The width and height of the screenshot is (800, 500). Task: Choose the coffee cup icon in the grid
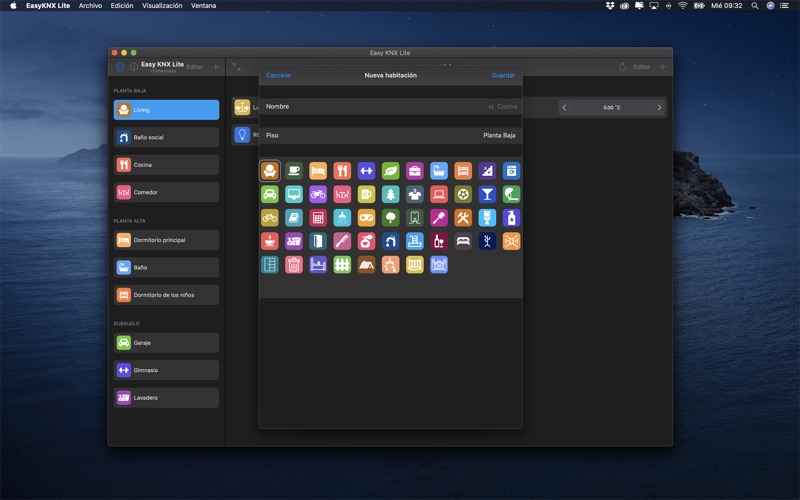point(294,171)
